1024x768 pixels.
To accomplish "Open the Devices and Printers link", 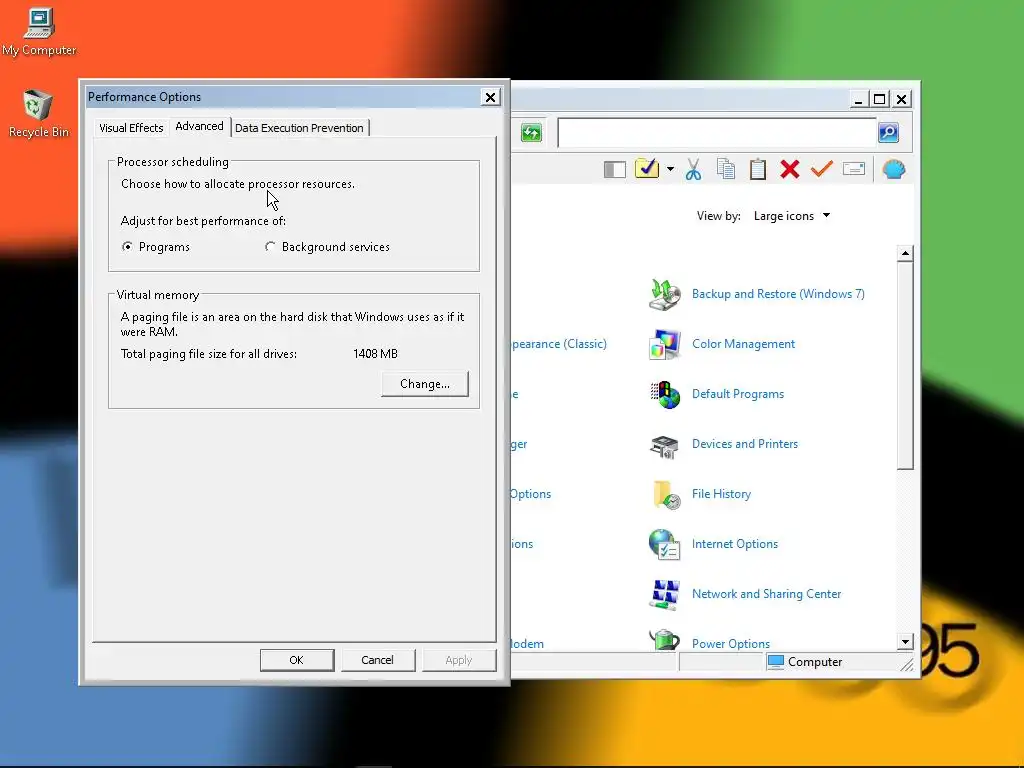I will [744, 444].
